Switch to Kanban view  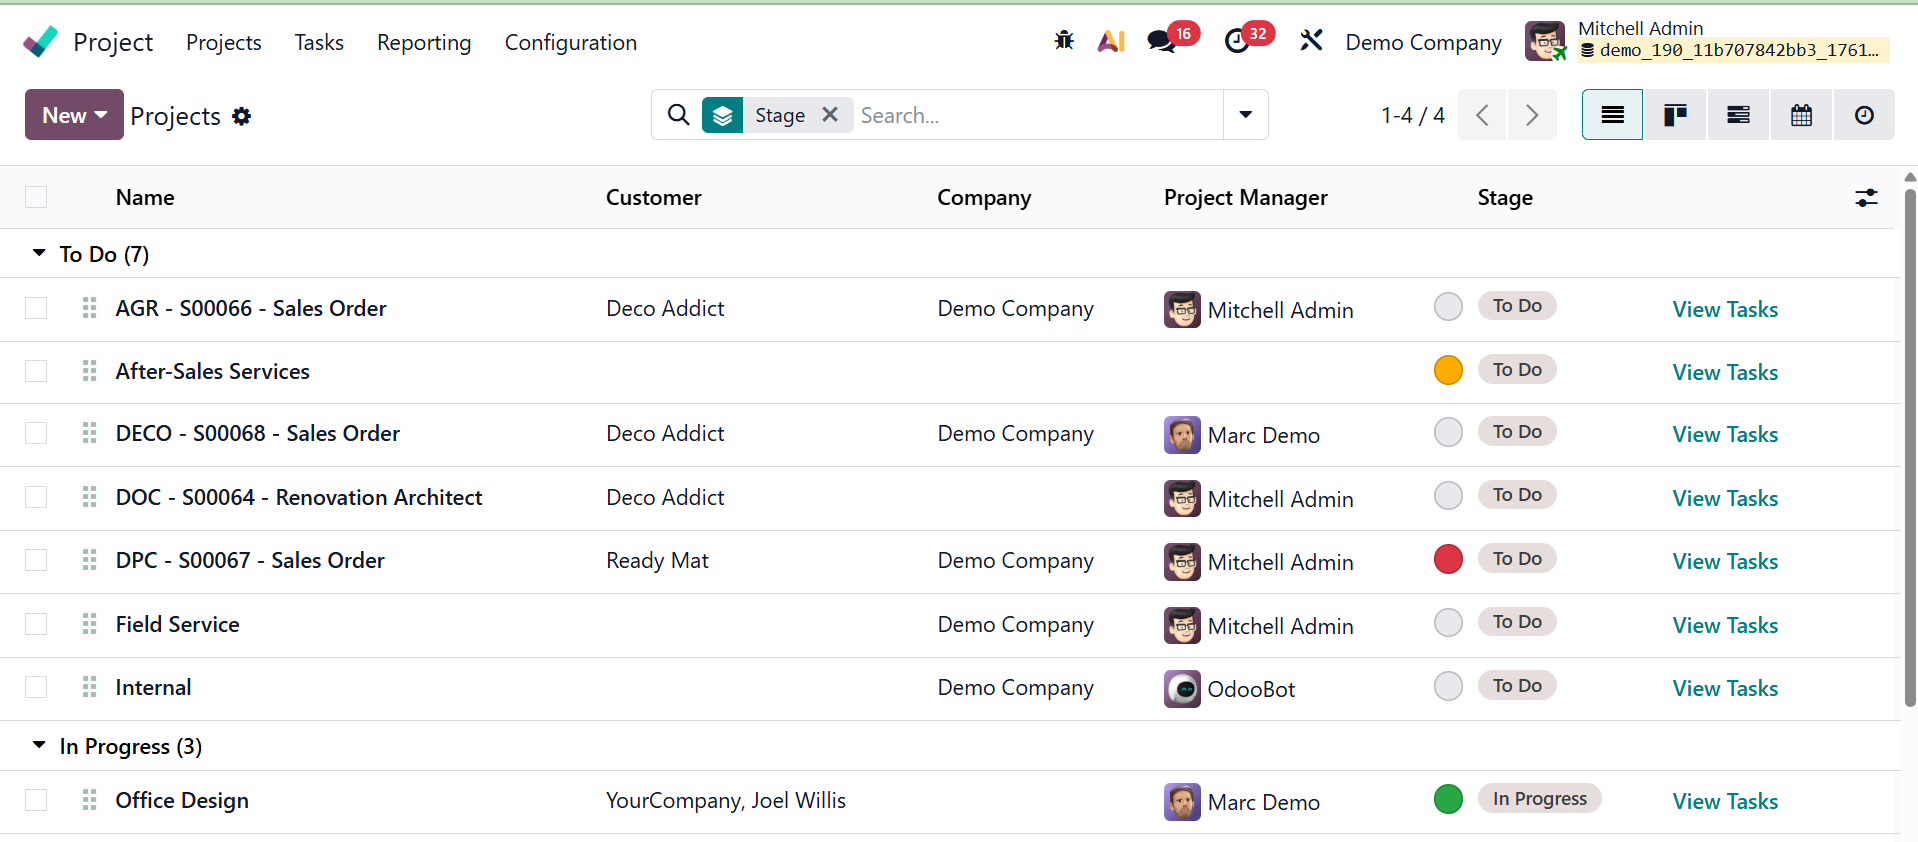click(x=1675, y=115)
